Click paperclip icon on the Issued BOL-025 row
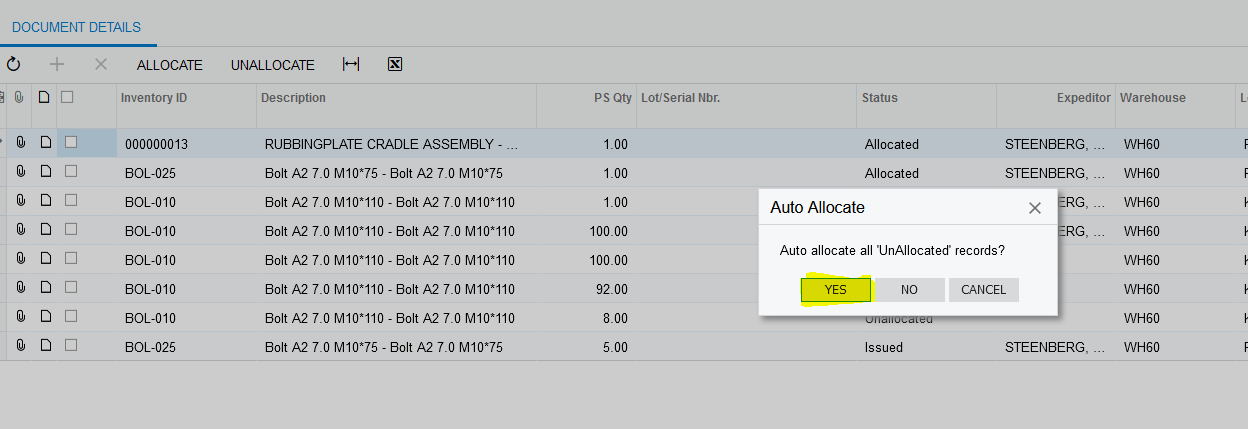Viewport: 1248px width, 429px height. pos(20,347)
